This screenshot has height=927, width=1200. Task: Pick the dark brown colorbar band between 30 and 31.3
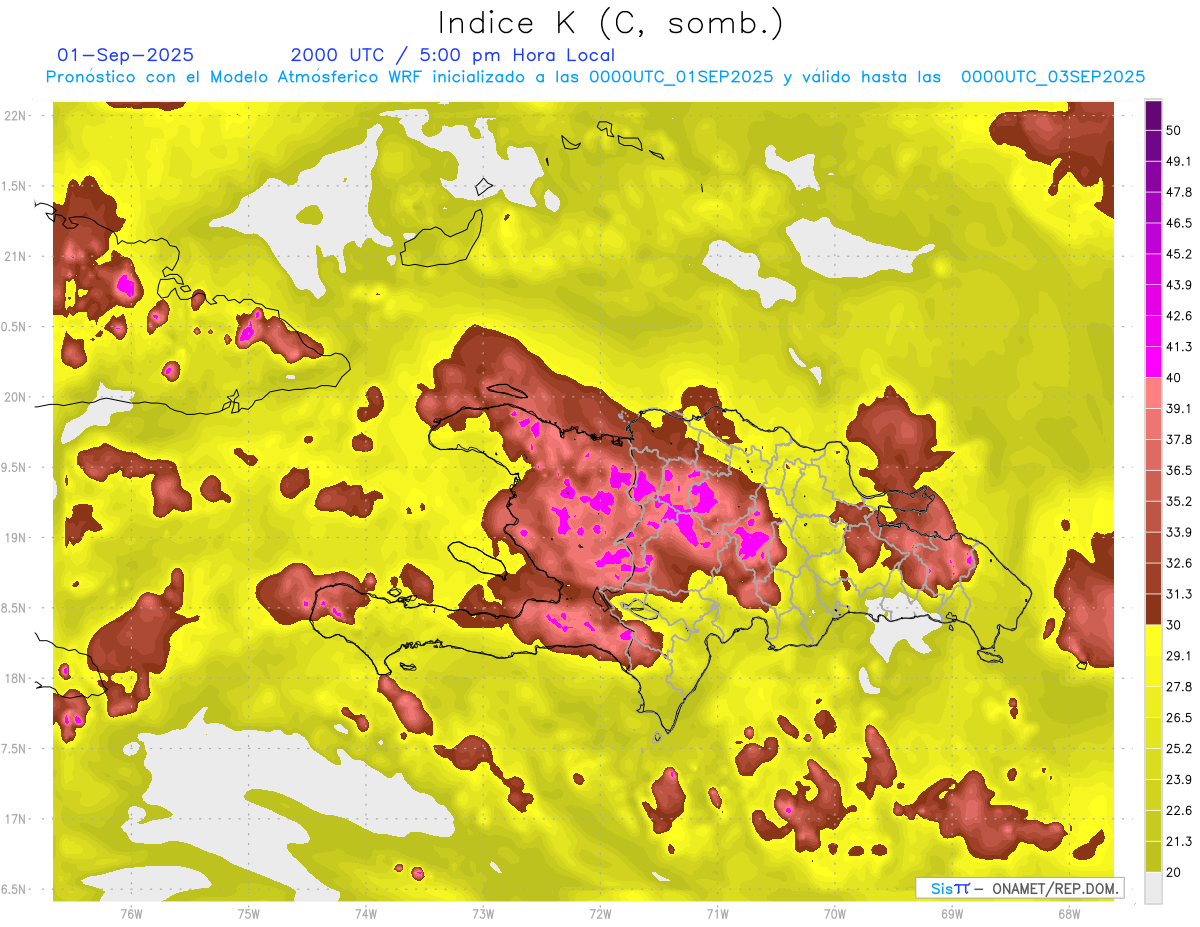click(1153, 609)
